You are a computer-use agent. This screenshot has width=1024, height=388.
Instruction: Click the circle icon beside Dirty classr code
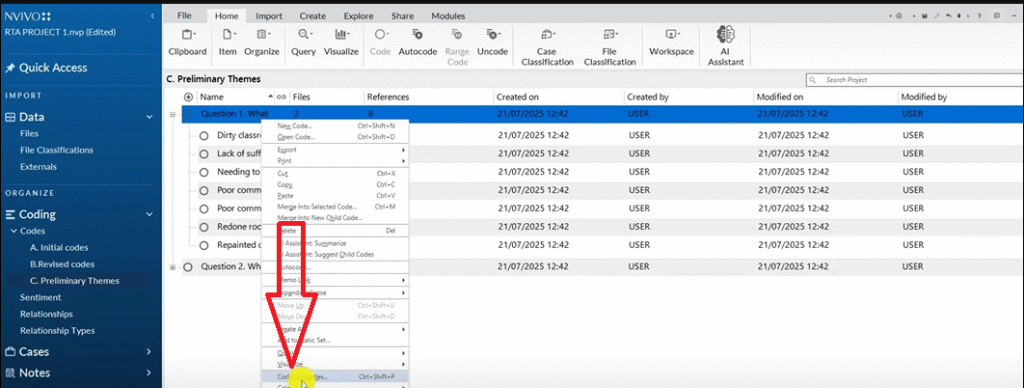(204, 135)
